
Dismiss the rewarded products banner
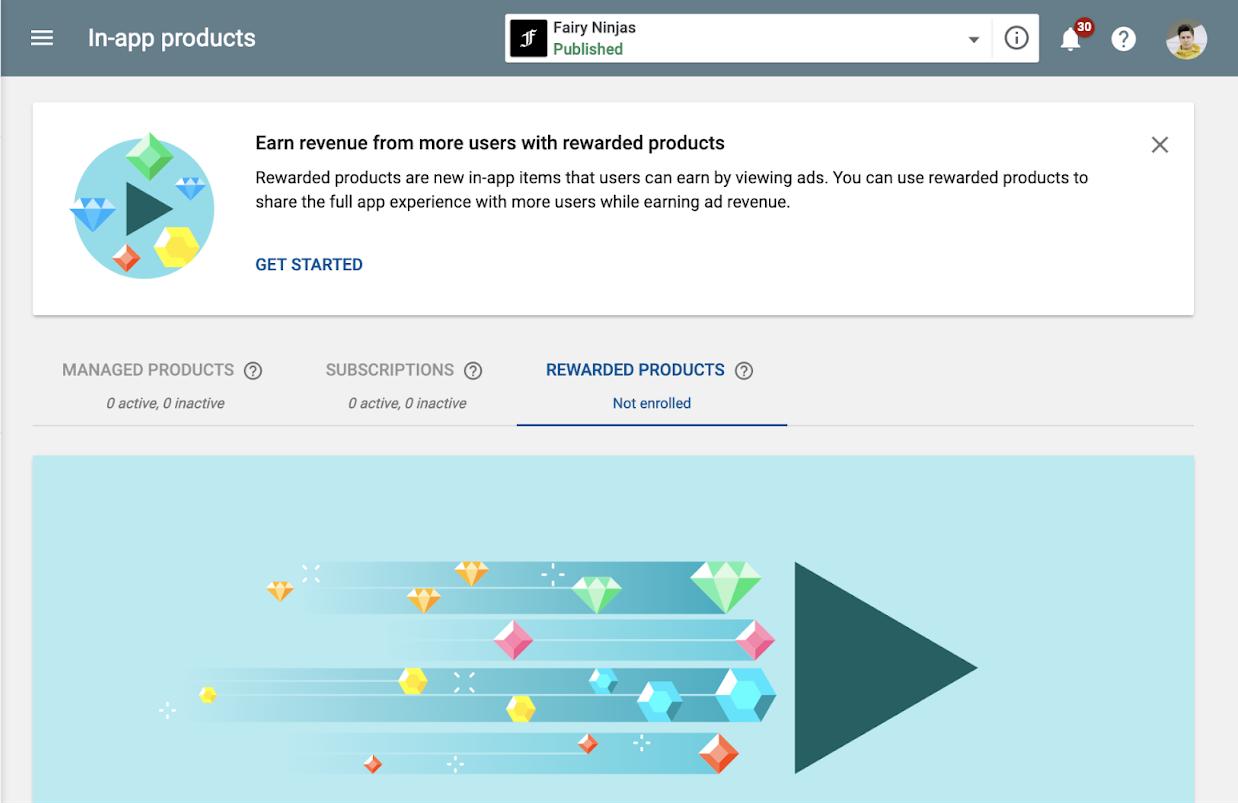coord(1160,145)
